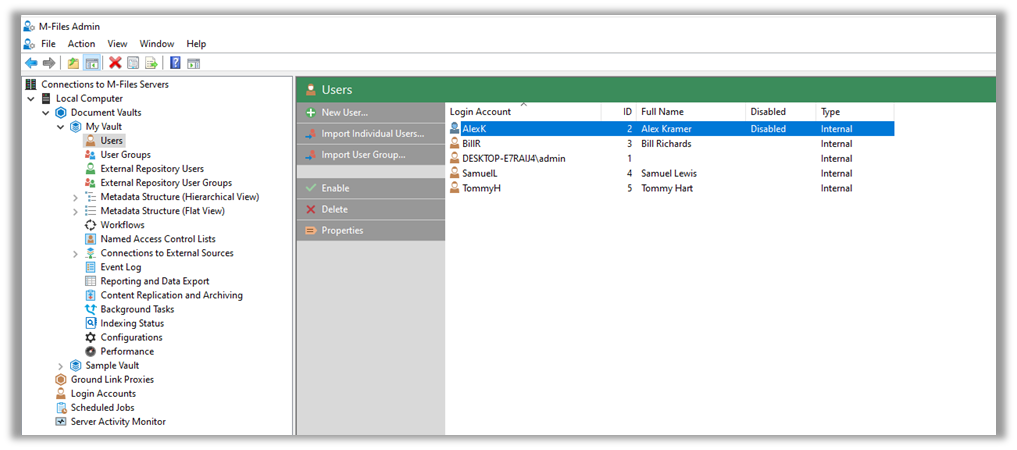Open the File menu

pyautogui.click(x=49, y=44)
